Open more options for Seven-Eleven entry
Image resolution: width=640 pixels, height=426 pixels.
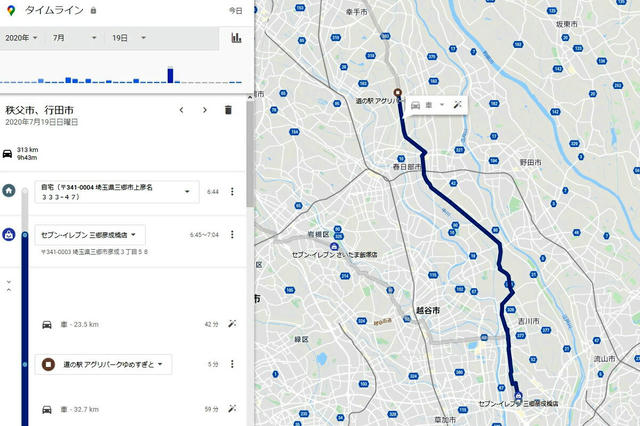pos(232,234)
